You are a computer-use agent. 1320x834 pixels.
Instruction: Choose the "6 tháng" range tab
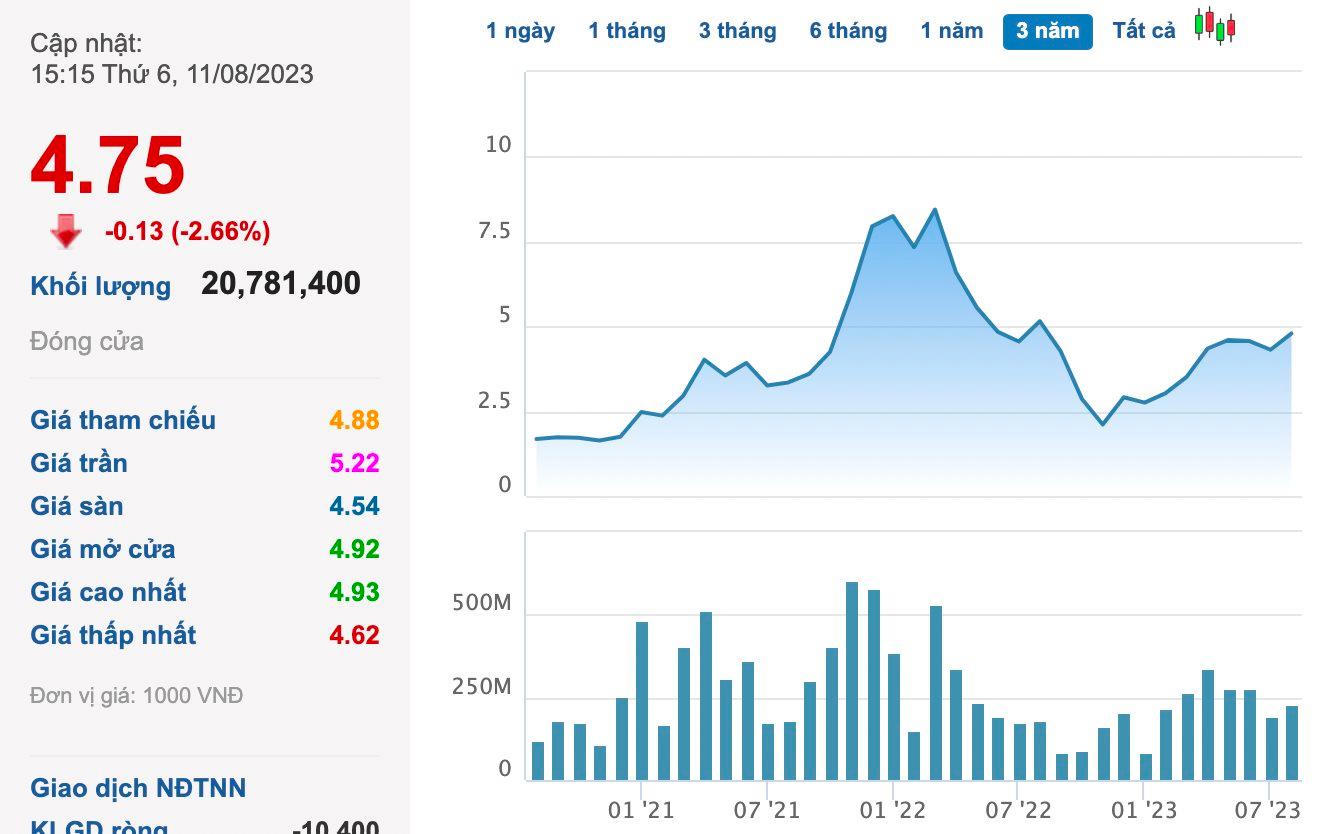coord(848,31)
